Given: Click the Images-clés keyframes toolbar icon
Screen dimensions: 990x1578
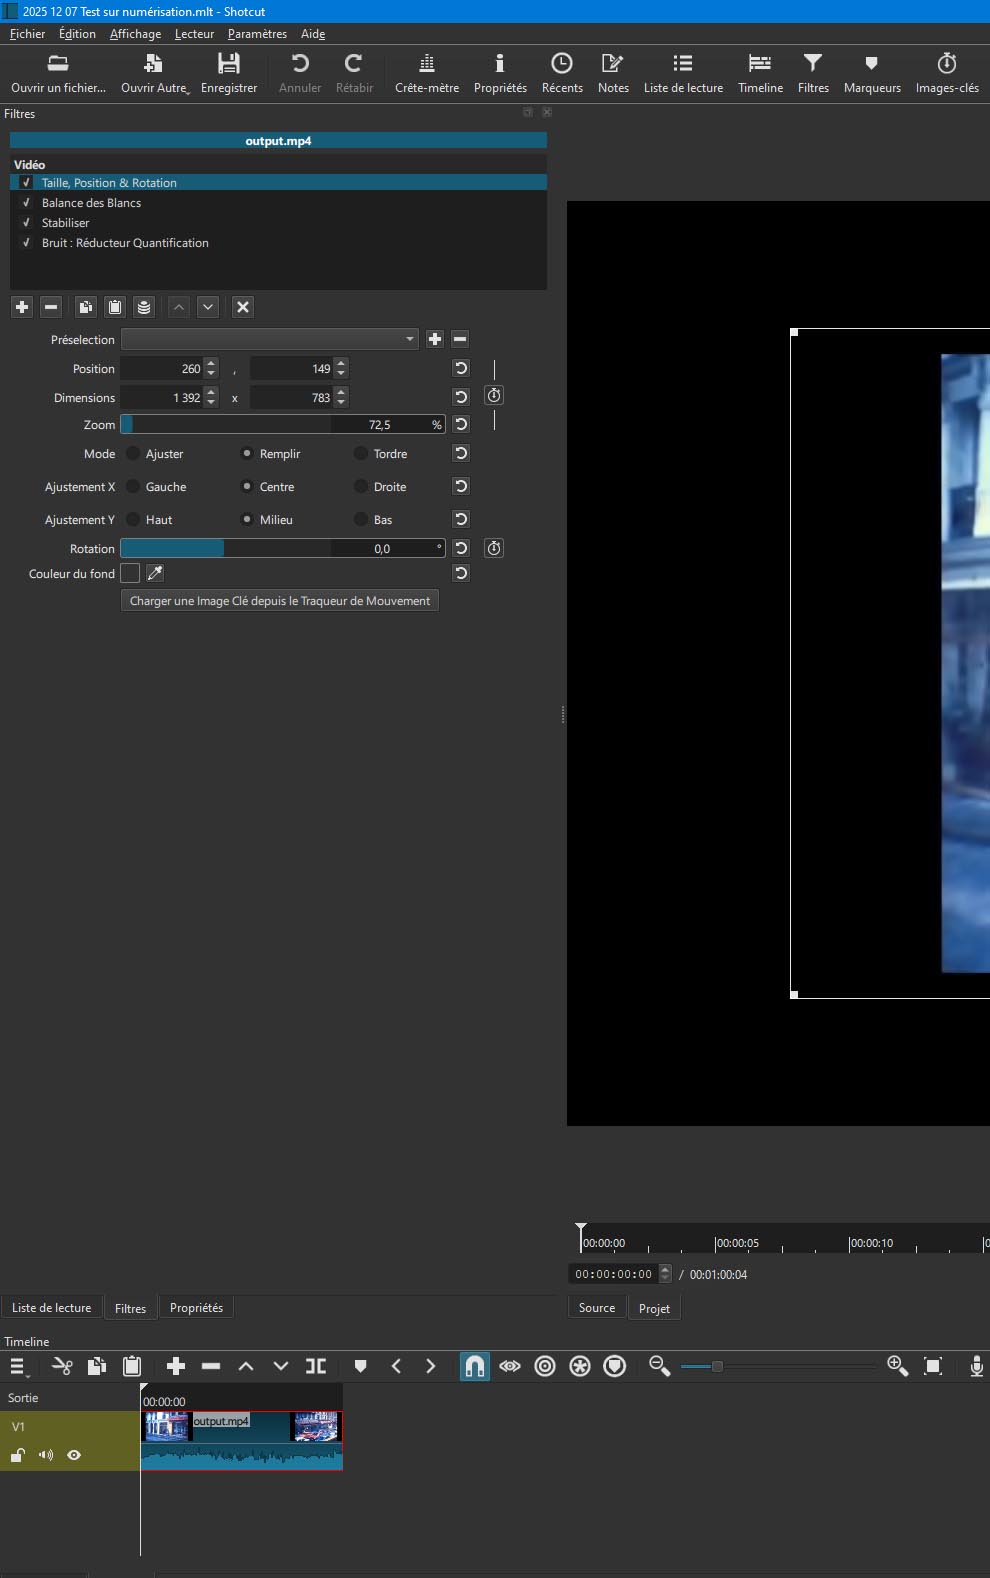Looking at the screenshot, I should pyautogui.click(x=946, y=74).
